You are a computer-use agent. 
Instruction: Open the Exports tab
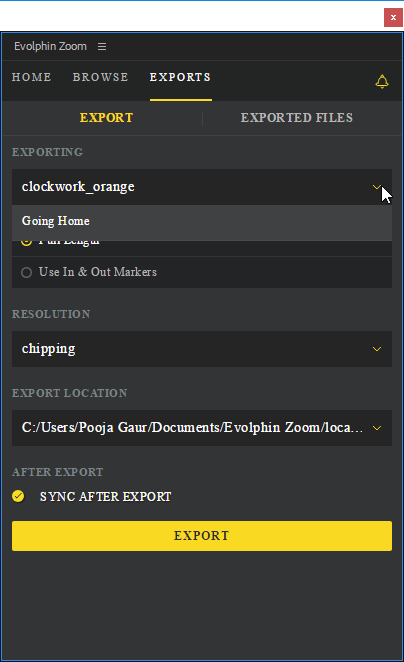180,77
